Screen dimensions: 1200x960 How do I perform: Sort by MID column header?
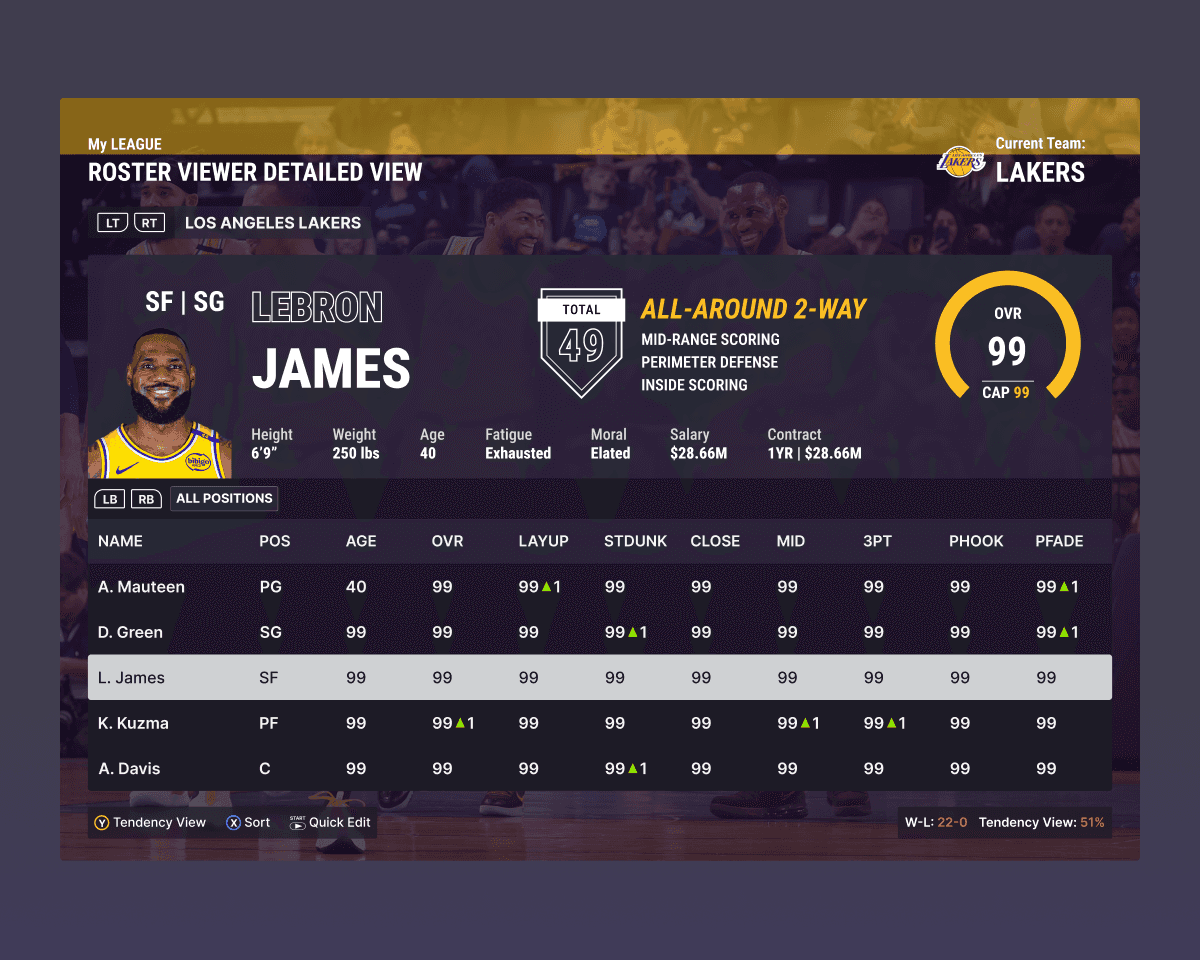tap(791, 541)
